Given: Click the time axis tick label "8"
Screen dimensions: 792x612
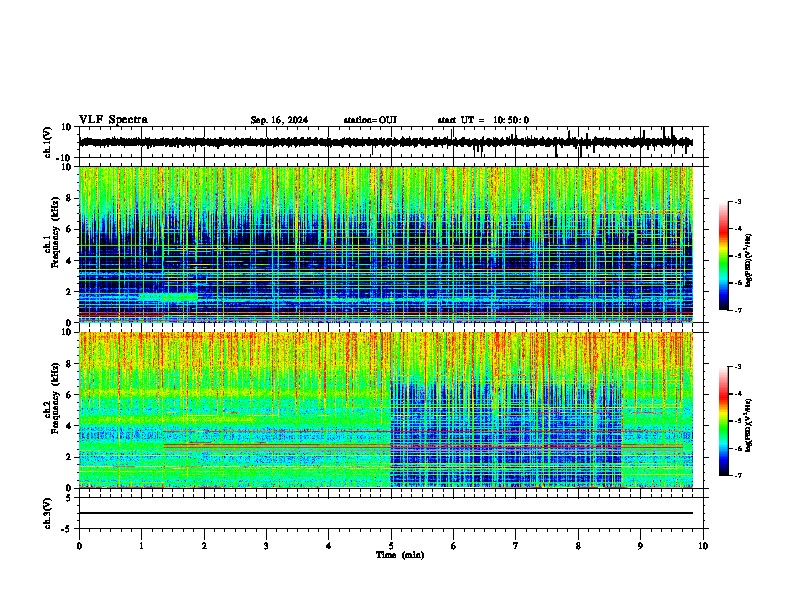Looking at the screenshot, I should (578, 546).
